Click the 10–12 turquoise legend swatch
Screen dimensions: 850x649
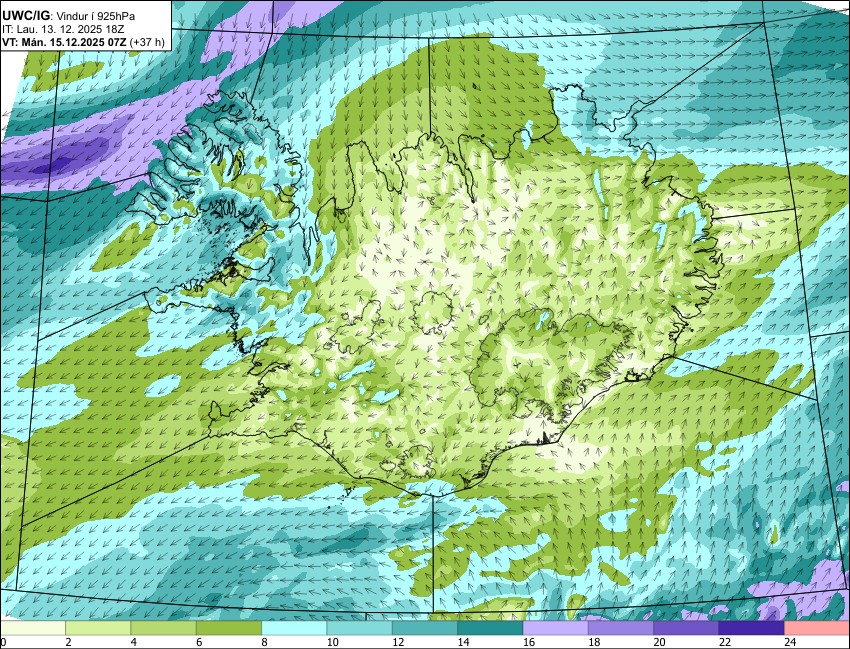359,628
